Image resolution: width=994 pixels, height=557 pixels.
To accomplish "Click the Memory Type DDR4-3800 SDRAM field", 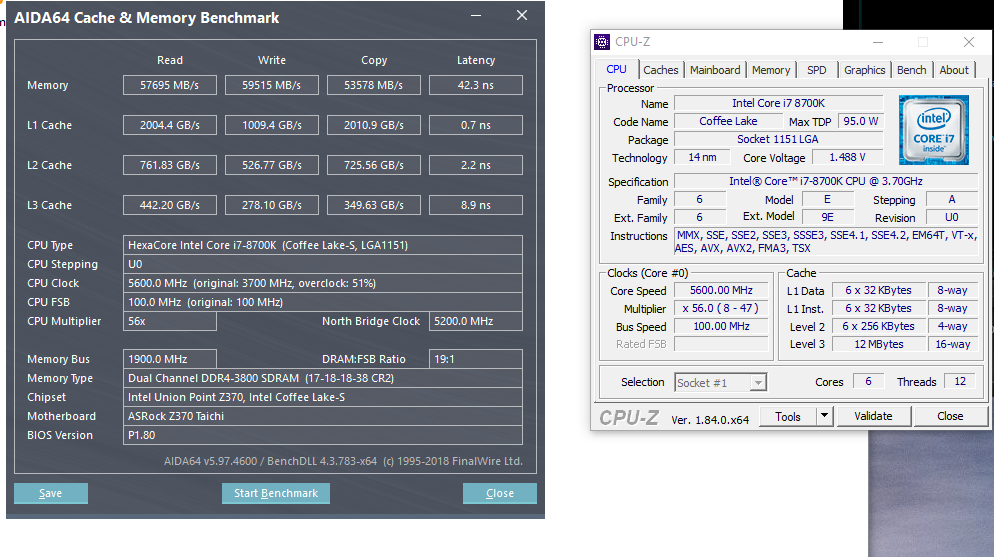I will coord(323,378).
